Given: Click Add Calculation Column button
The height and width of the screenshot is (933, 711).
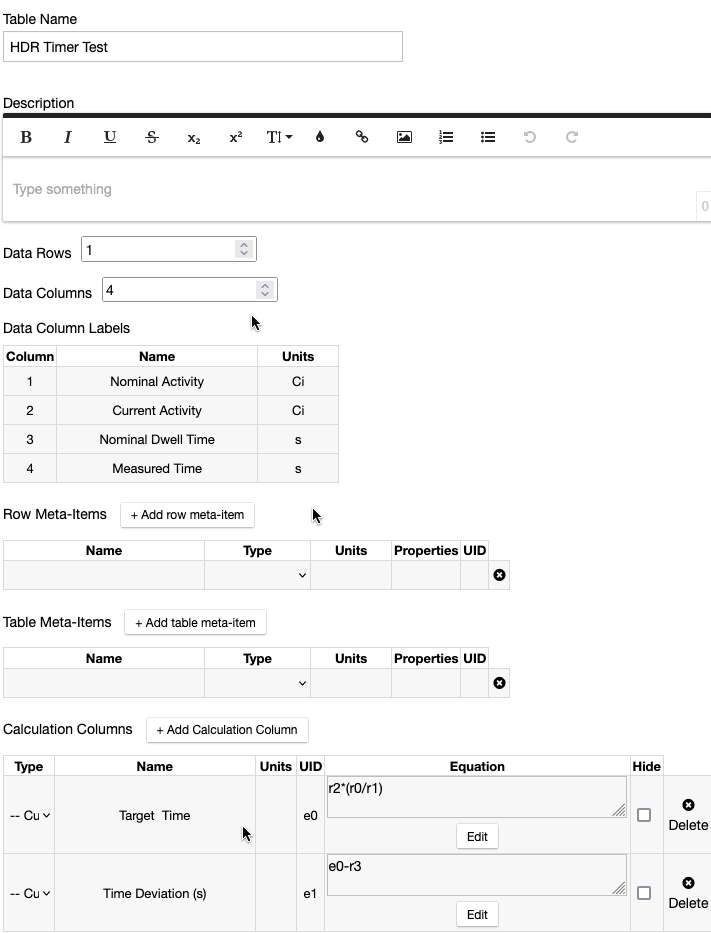Looking at the screenshot, I should [227, 730].
